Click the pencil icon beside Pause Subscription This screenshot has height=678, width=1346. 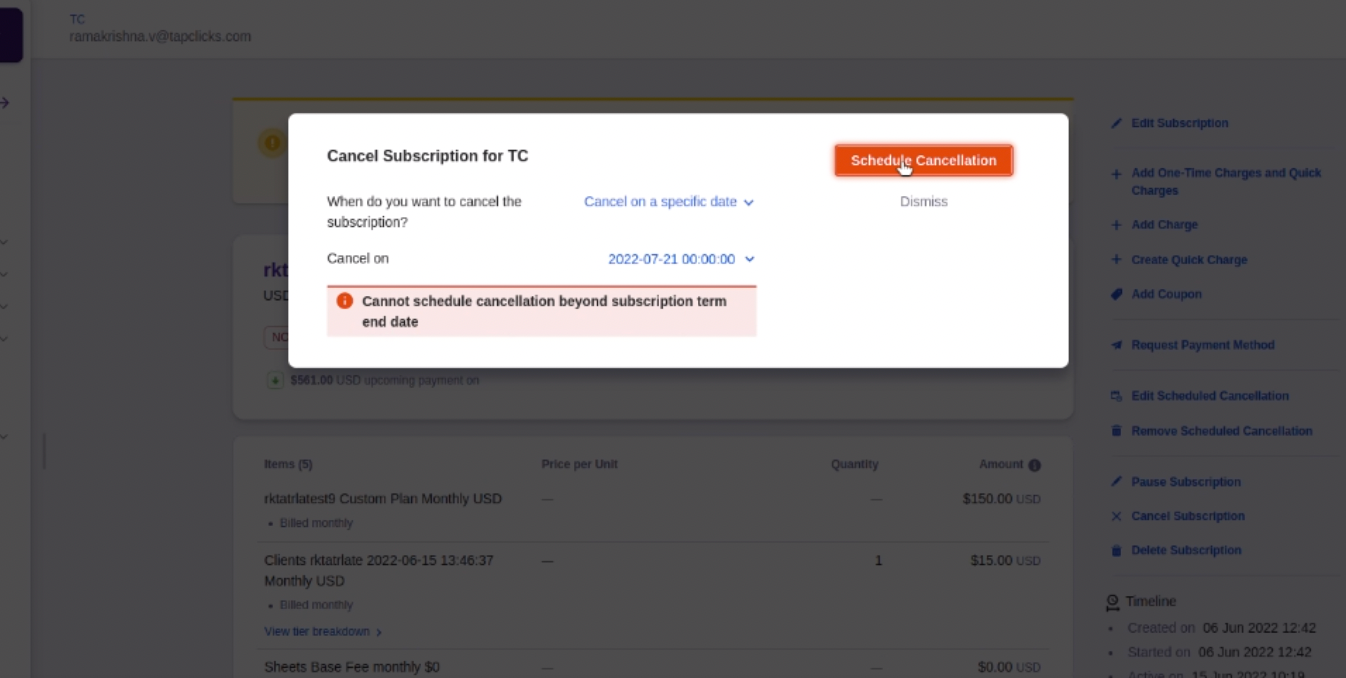click(1116, 482)
